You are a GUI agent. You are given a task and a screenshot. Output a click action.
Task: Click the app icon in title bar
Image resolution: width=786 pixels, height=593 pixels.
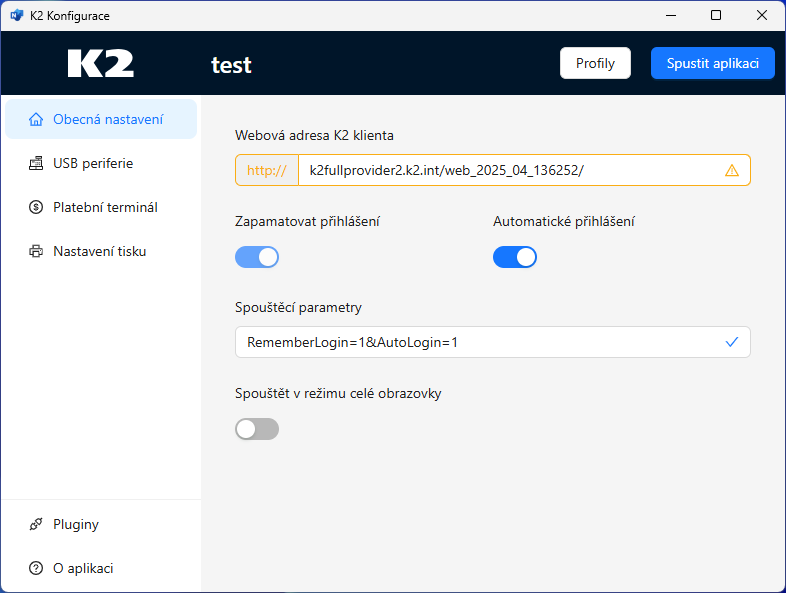(x=16, y=16)
